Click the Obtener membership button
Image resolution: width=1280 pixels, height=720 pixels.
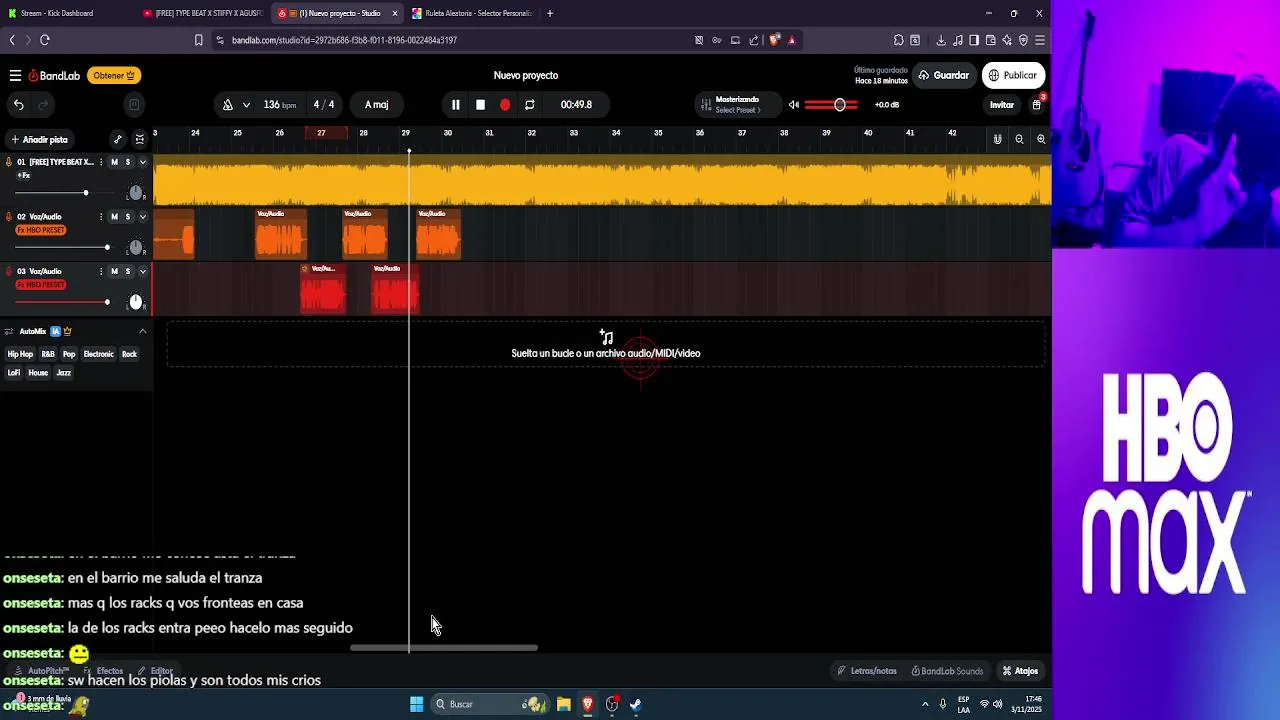pyautogui.click(x=114, y=75)
